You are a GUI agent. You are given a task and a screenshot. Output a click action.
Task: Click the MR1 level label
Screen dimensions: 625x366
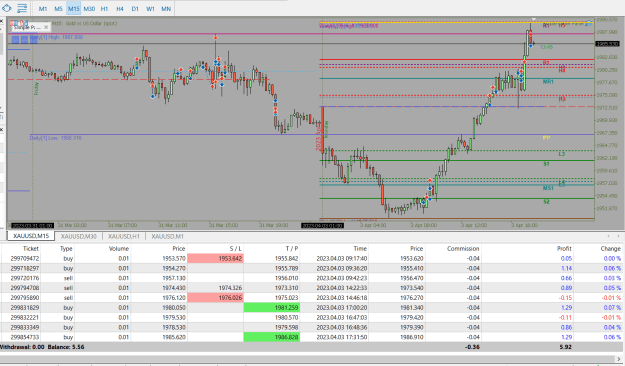tap(548, 81)
